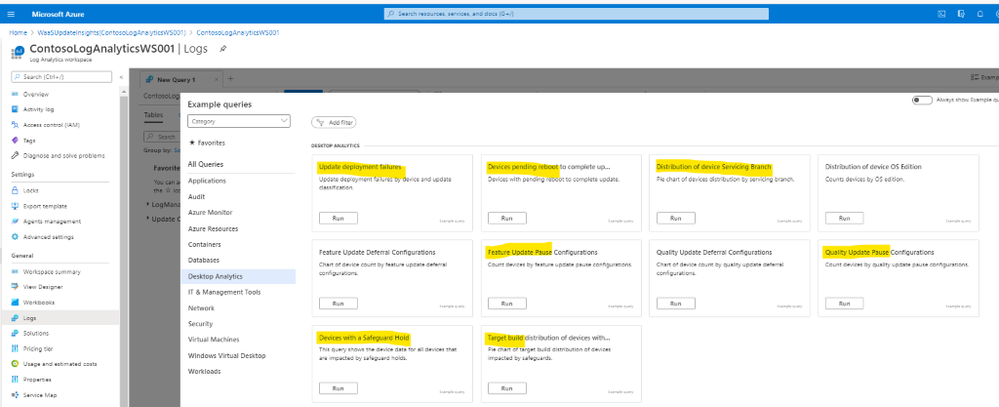Open Activity log in sidebar
Screen dimensions: 999x407
point(38,109)
